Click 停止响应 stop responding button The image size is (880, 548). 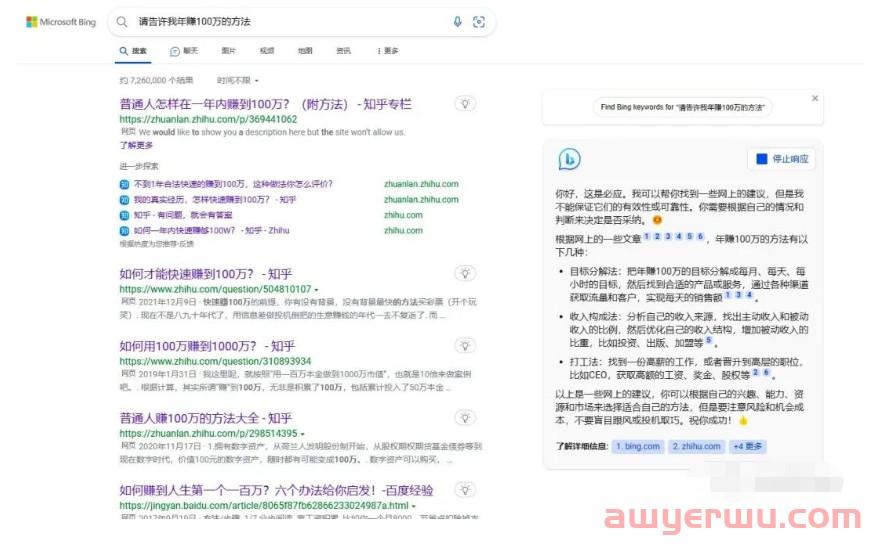point(782,159)
